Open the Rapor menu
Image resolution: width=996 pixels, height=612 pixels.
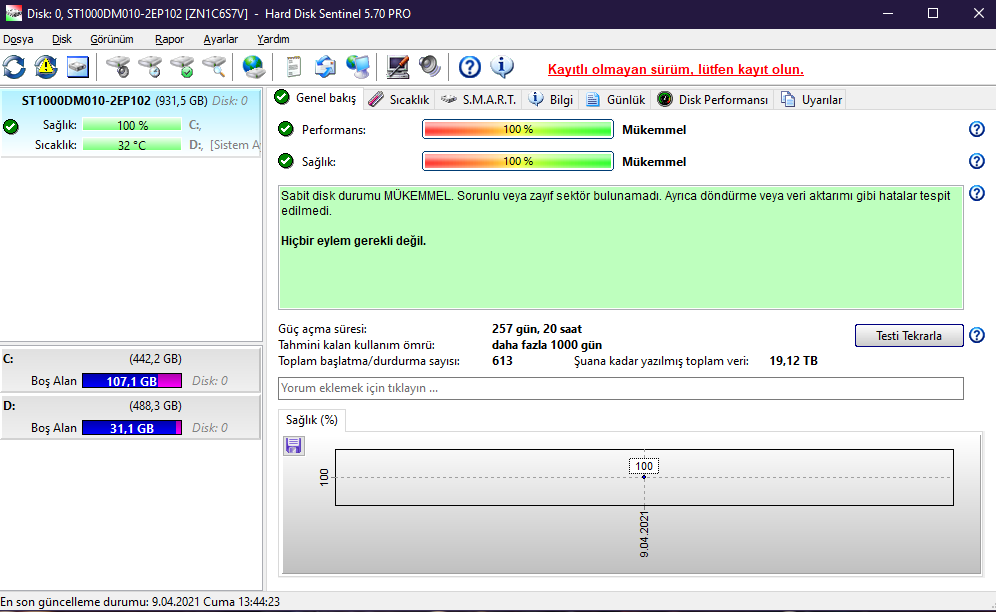point(169,39)
